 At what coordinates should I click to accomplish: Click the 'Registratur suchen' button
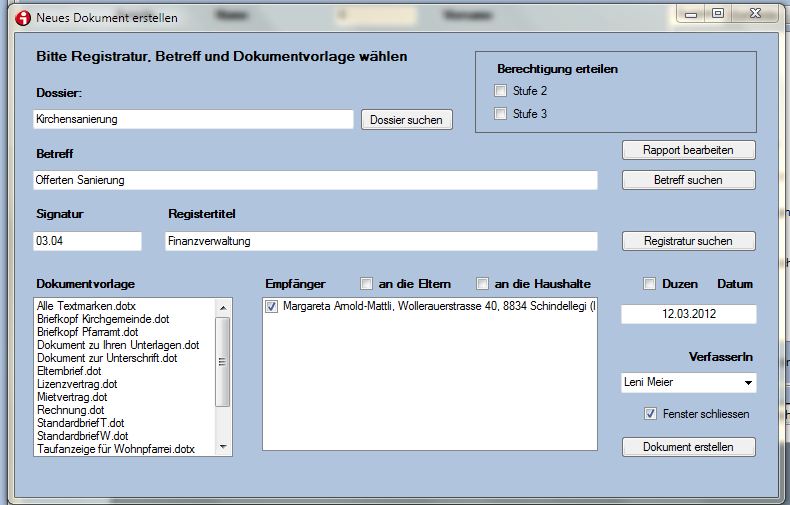(688, 241)
